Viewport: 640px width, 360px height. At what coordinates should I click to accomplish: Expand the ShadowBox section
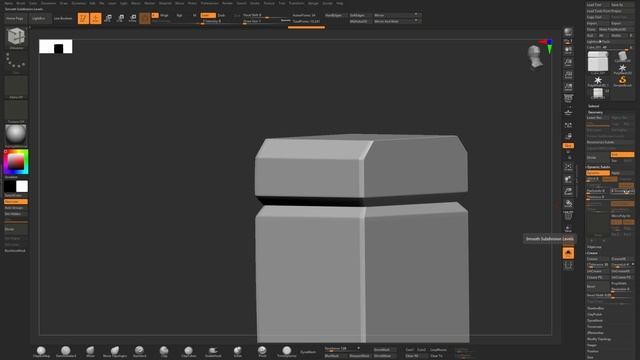pyautogui.click(x=596, y=308)
